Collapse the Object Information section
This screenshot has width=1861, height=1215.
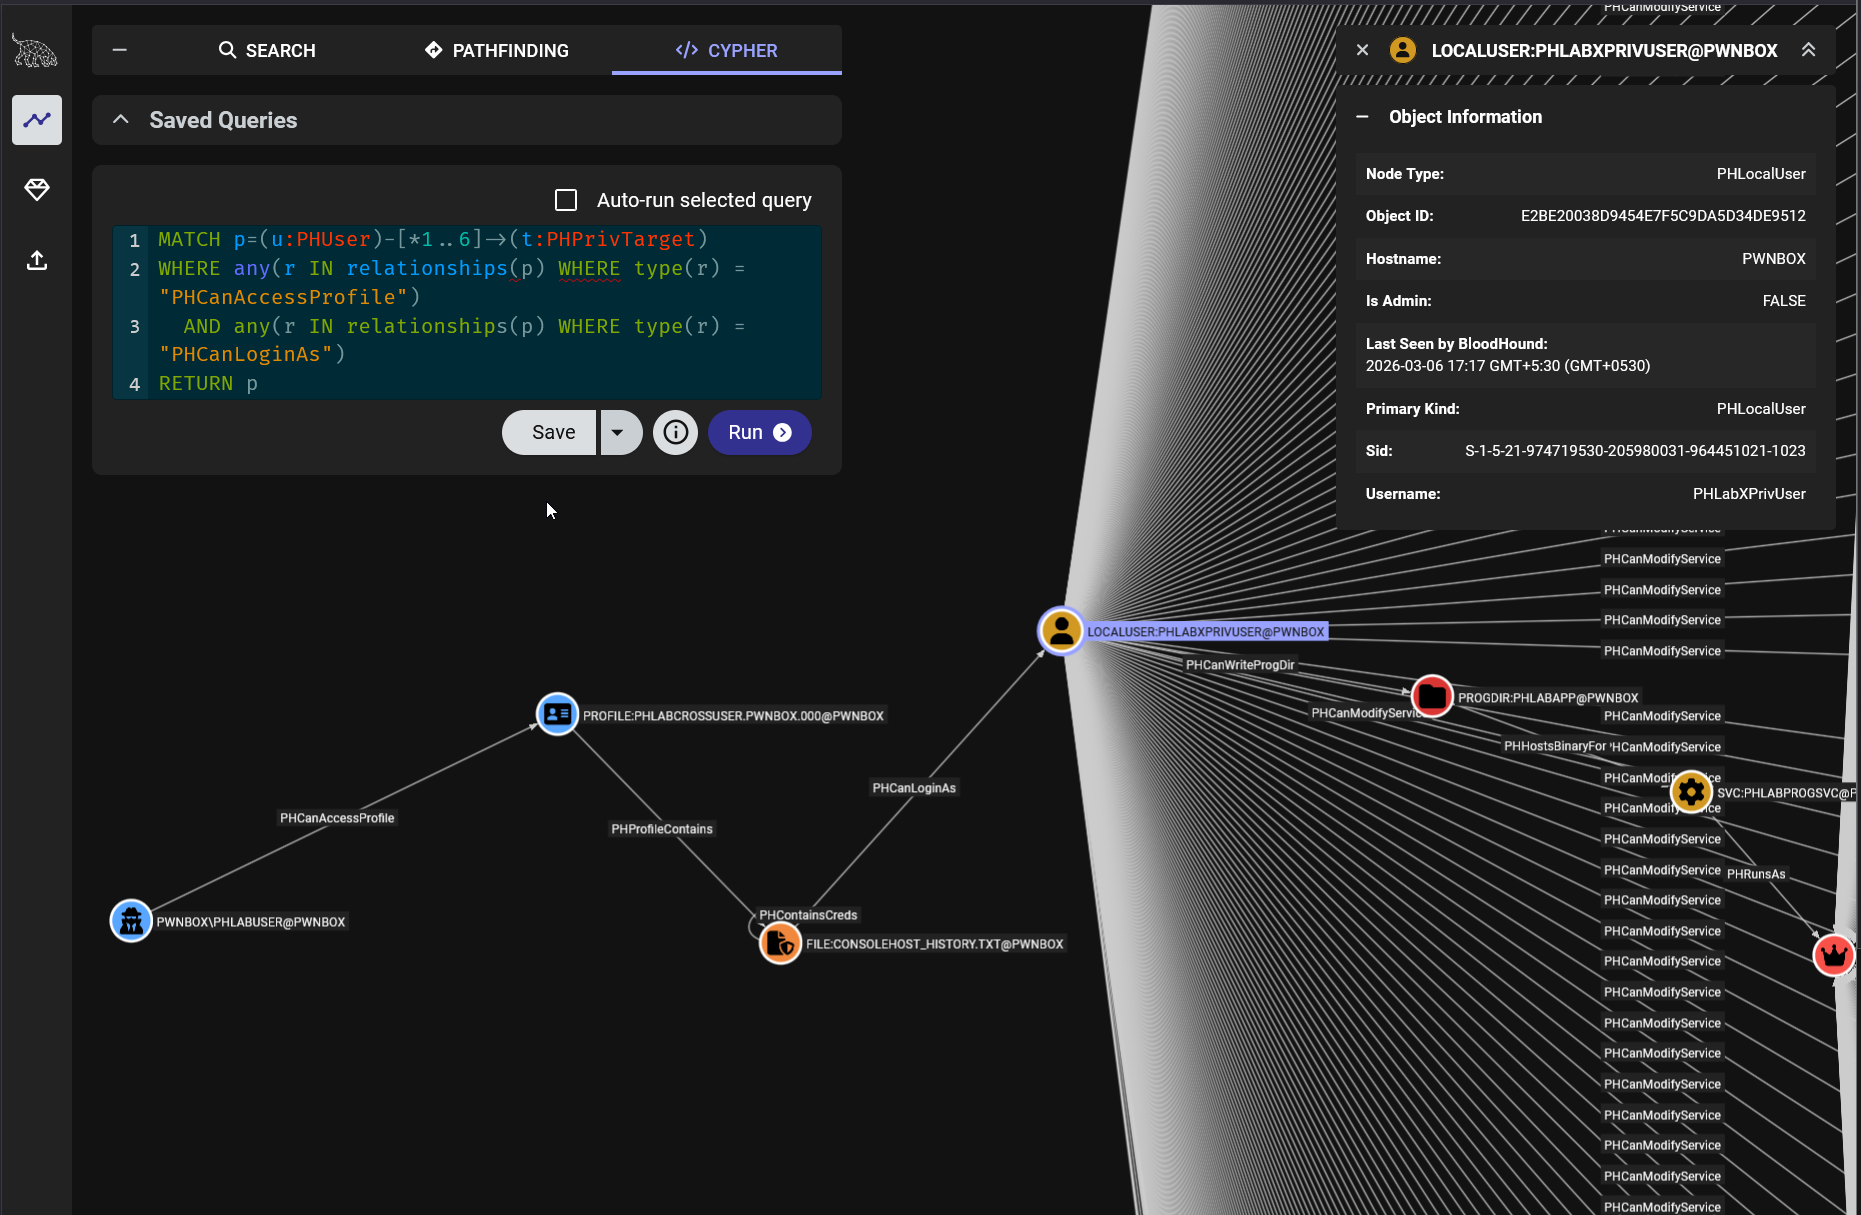click(x=1362, y=117)
